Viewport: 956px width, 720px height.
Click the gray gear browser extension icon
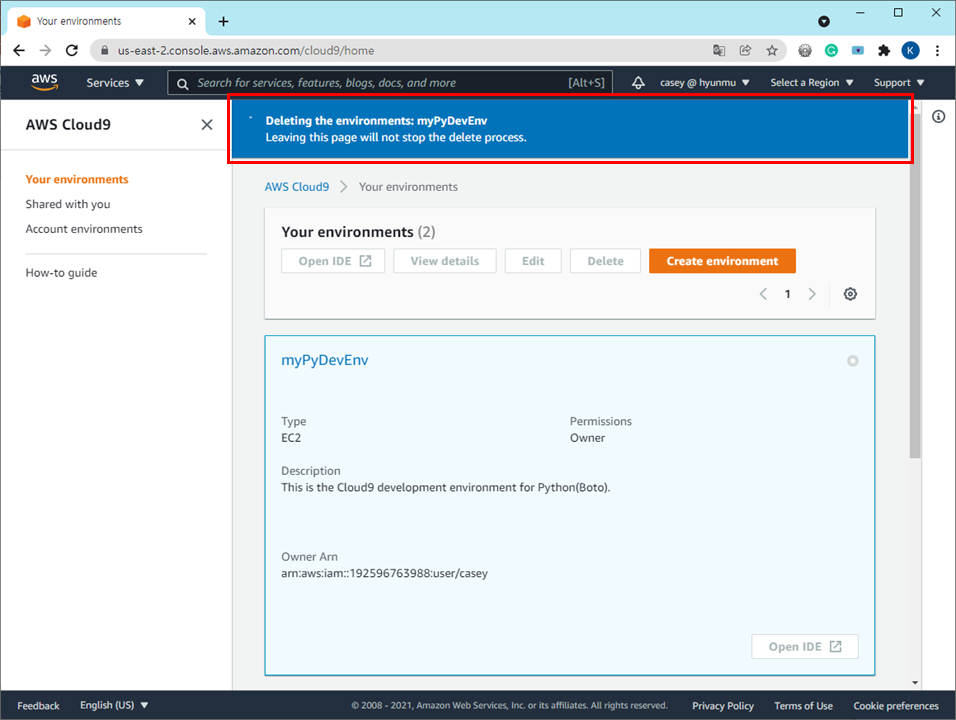805,51
